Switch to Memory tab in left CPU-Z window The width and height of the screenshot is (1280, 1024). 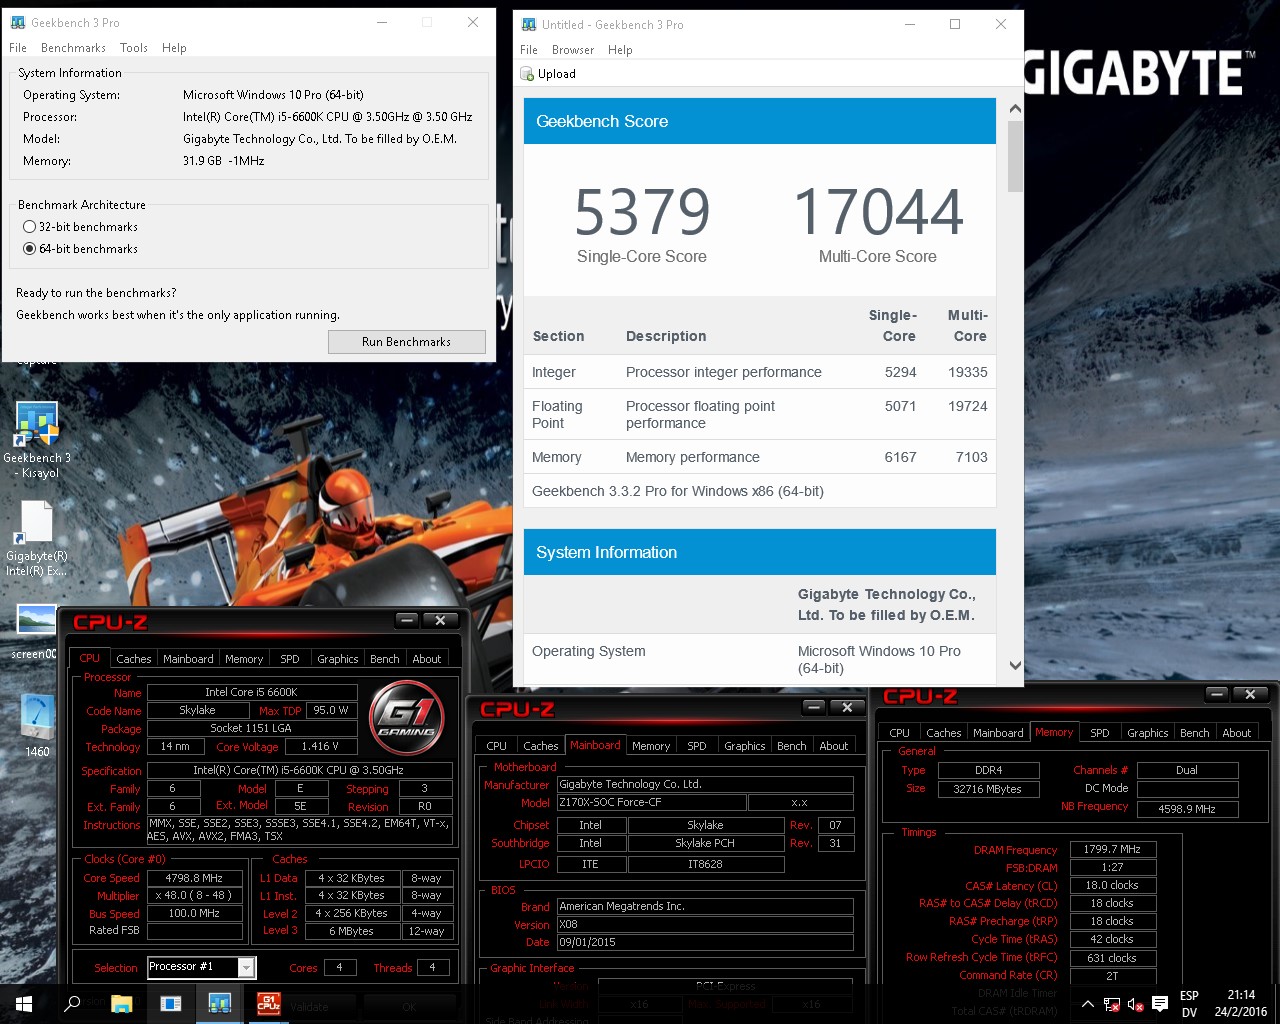[244, 659]
